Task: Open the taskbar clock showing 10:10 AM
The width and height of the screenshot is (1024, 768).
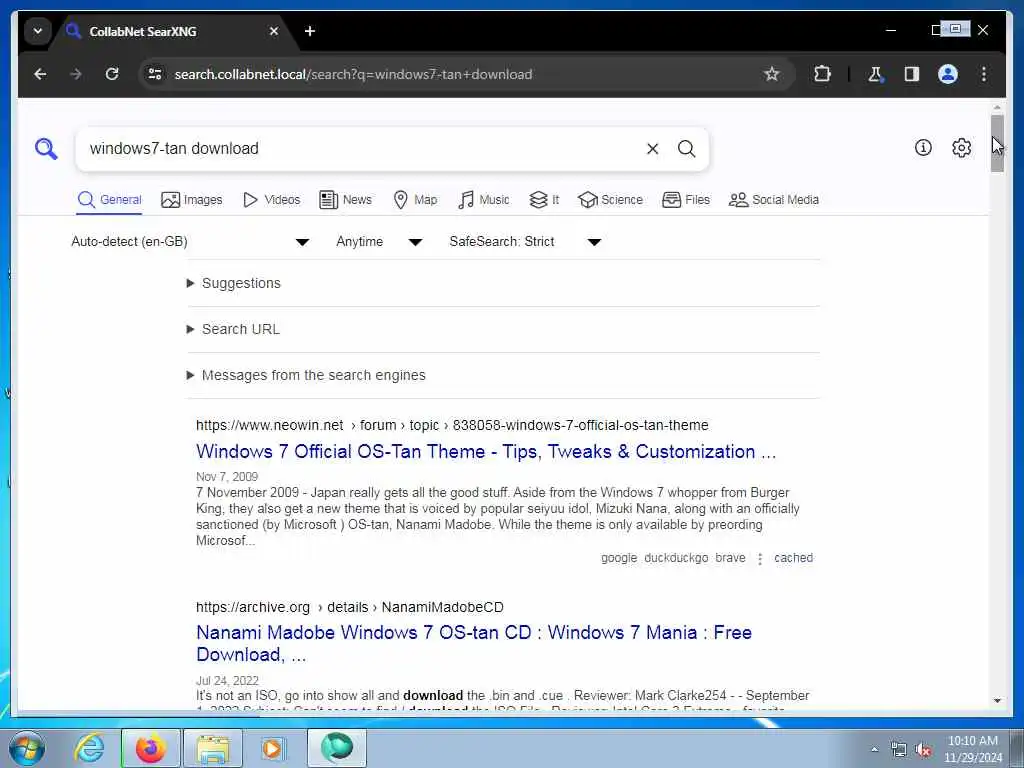Action: pyautogui.click(x=972, y=749)
